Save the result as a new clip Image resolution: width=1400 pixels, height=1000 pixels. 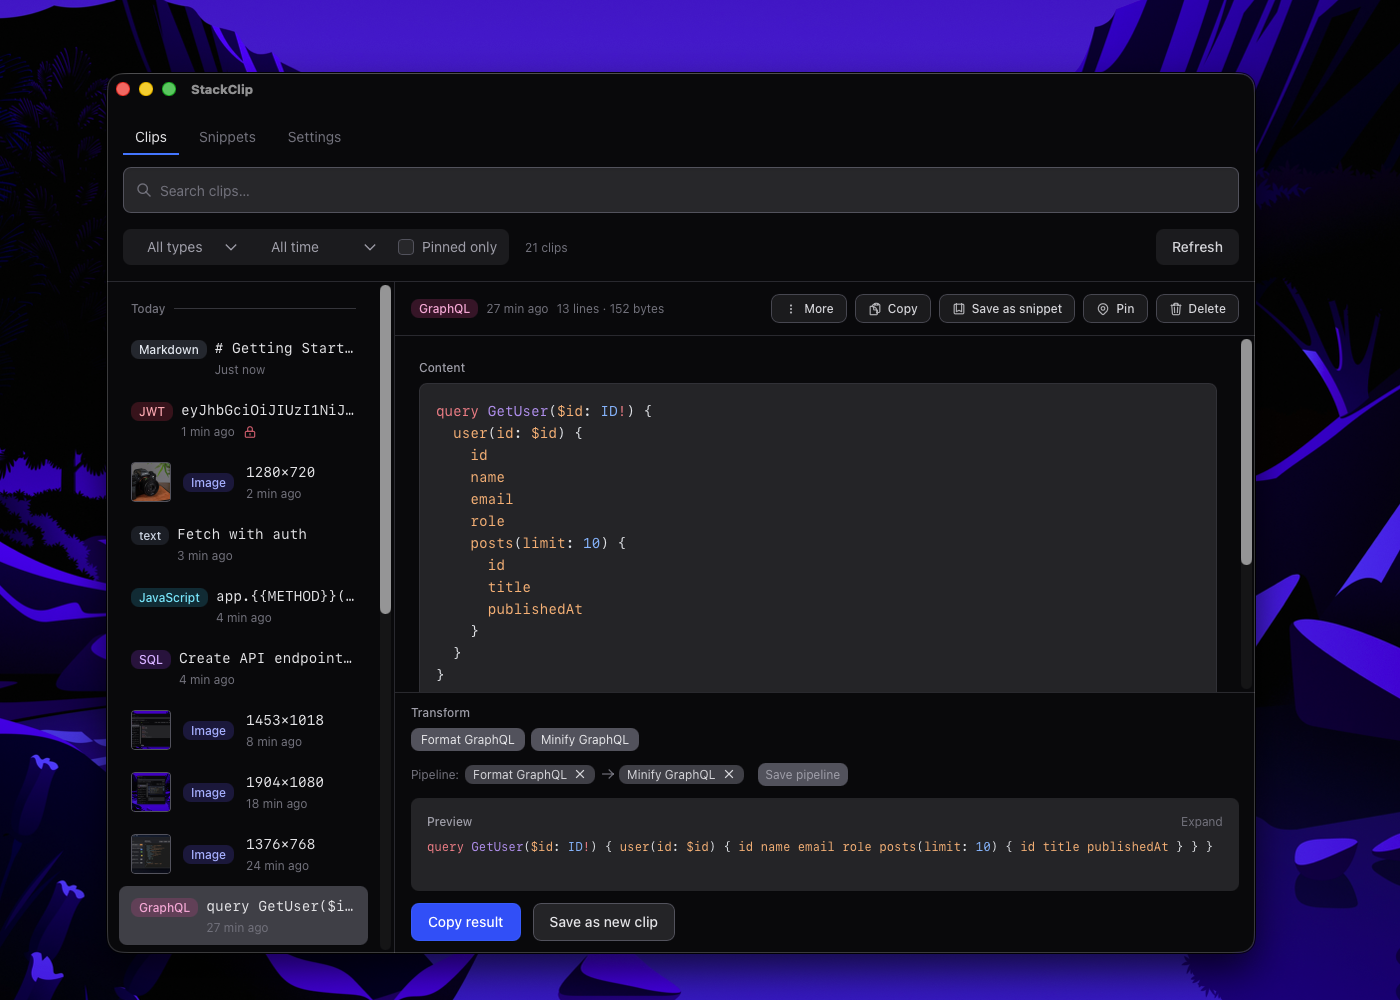[603, 921]
